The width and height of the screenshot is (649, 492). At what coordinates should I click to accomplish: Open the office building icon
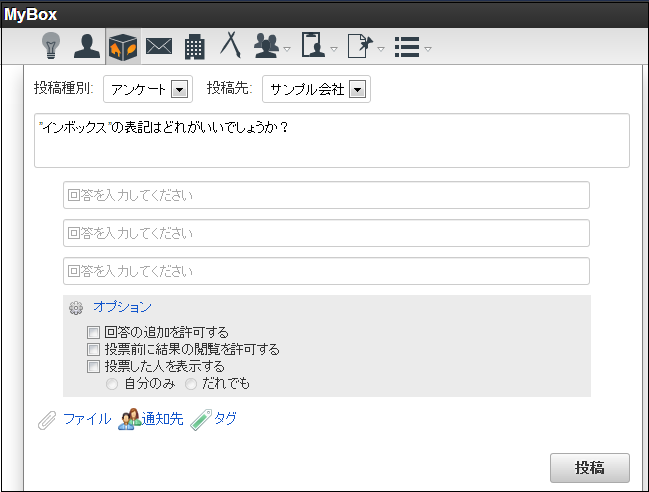[x=195, y=47]
